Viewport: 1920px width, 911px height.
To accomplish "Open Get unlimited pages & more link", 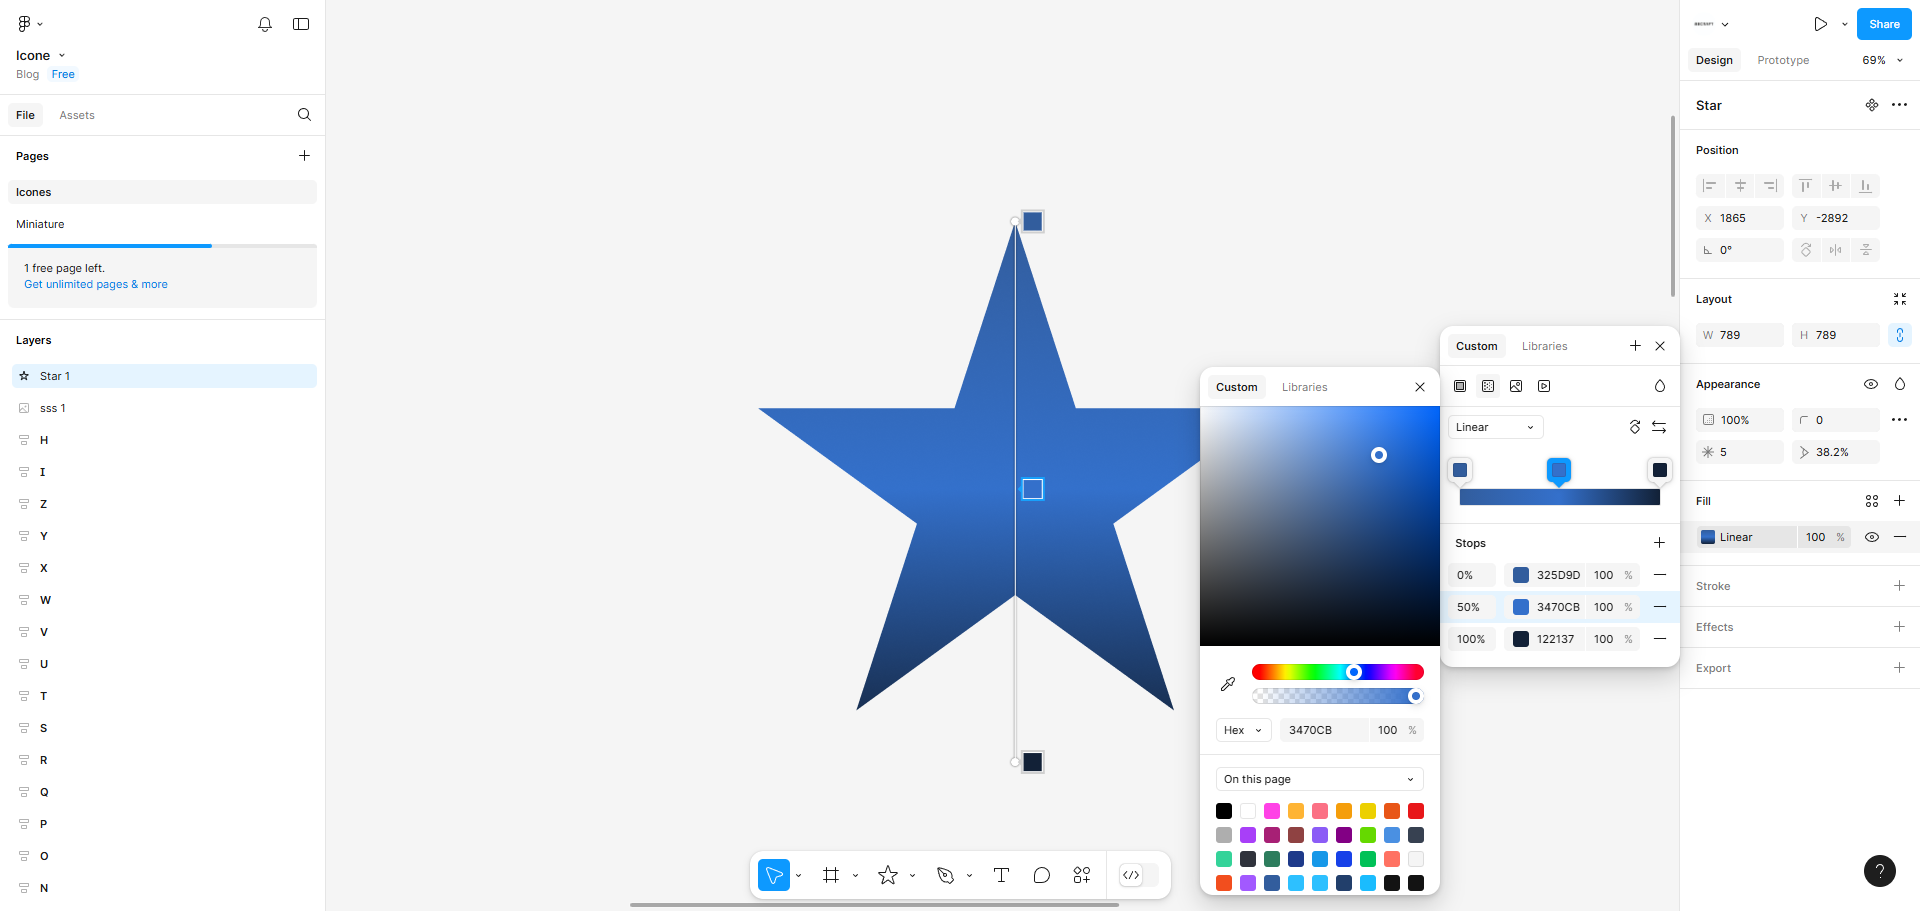I will click(96, 284).
